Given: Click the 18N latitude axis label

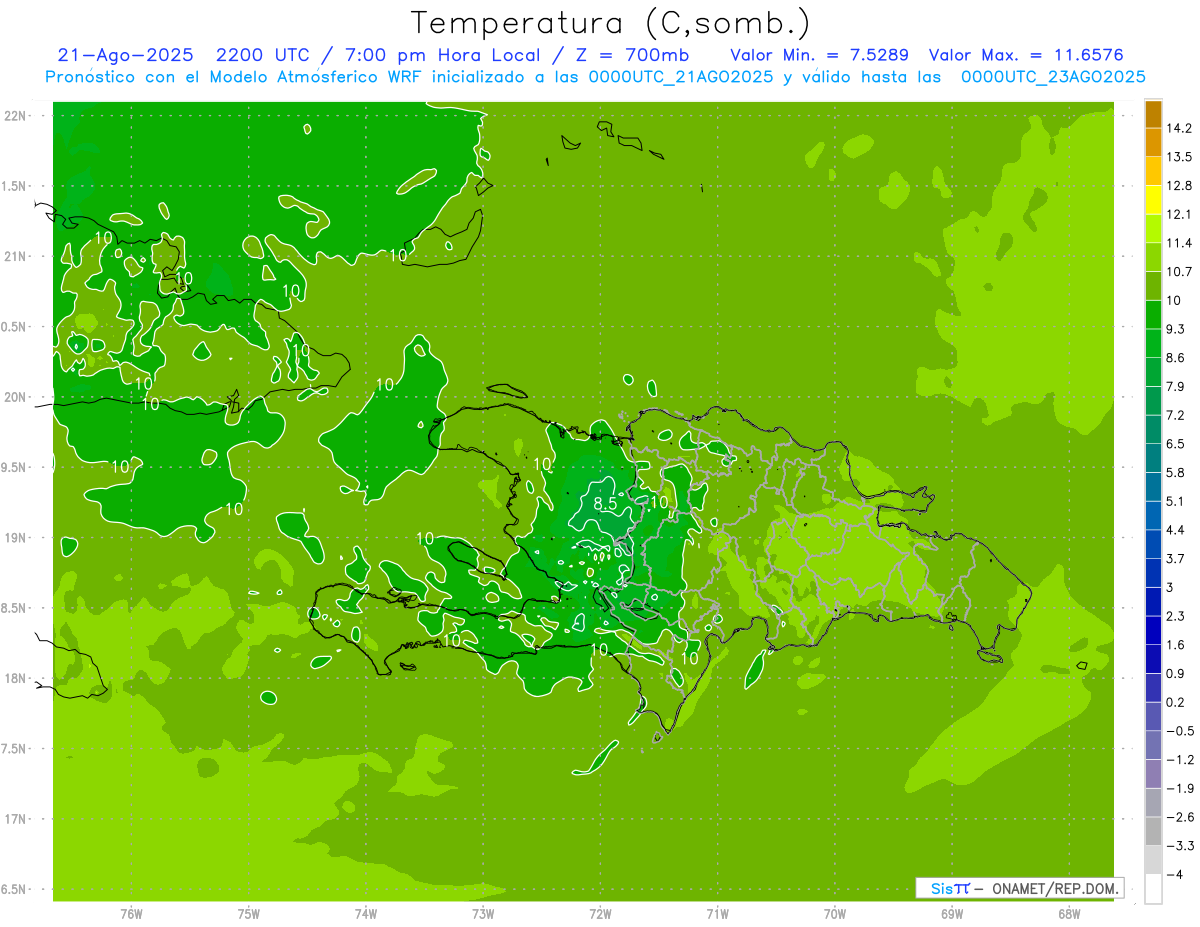Looking at the screenshot, I should [x=14, y=678].
